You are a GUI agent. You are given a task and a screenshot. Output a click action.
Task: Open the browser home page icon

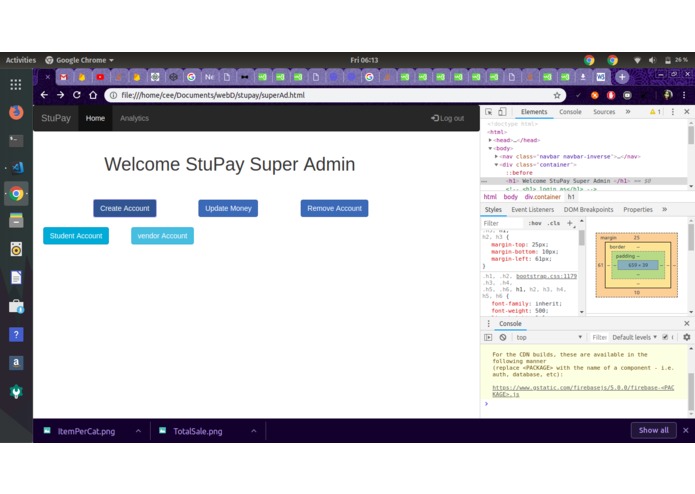[93, 95]
